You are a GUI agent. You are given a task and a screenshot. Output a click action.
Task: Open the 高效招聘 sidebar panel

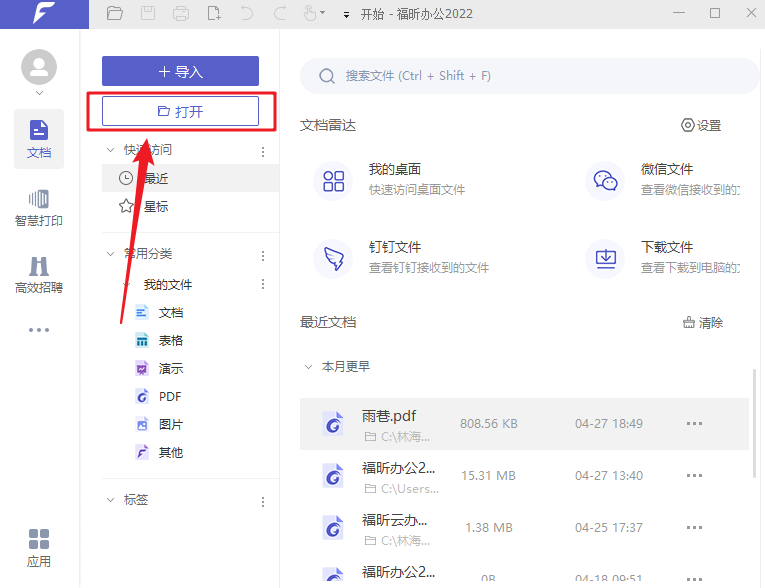coord(39,275)
